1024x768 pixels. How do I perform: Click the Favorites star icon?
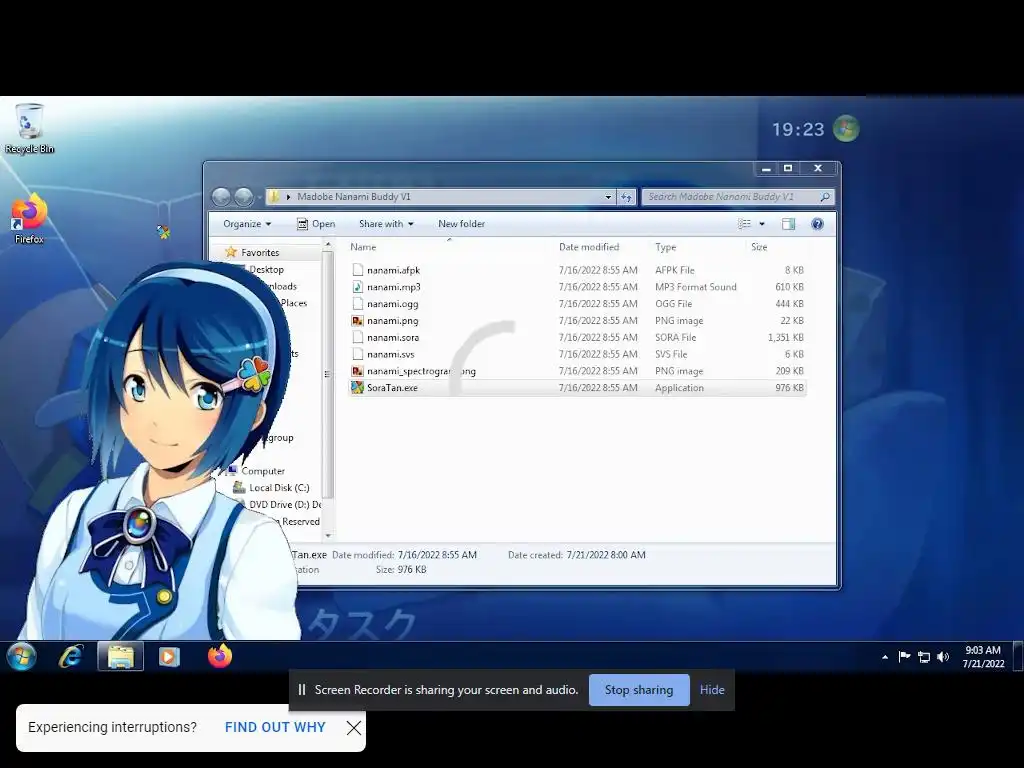pyautogui.click(x=230, y=252)
